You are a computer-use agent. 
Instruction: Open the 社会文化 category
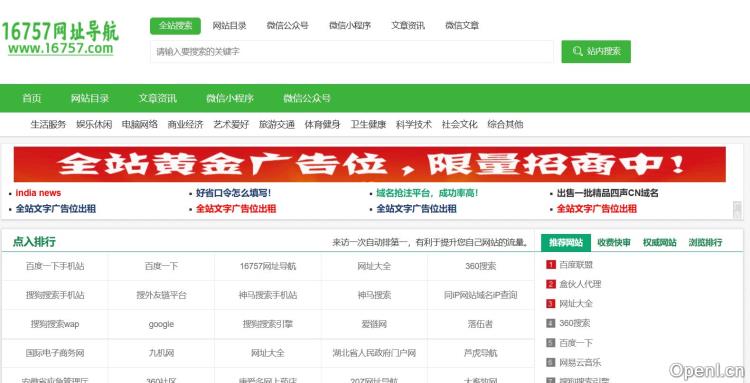(x=460, y=125)
